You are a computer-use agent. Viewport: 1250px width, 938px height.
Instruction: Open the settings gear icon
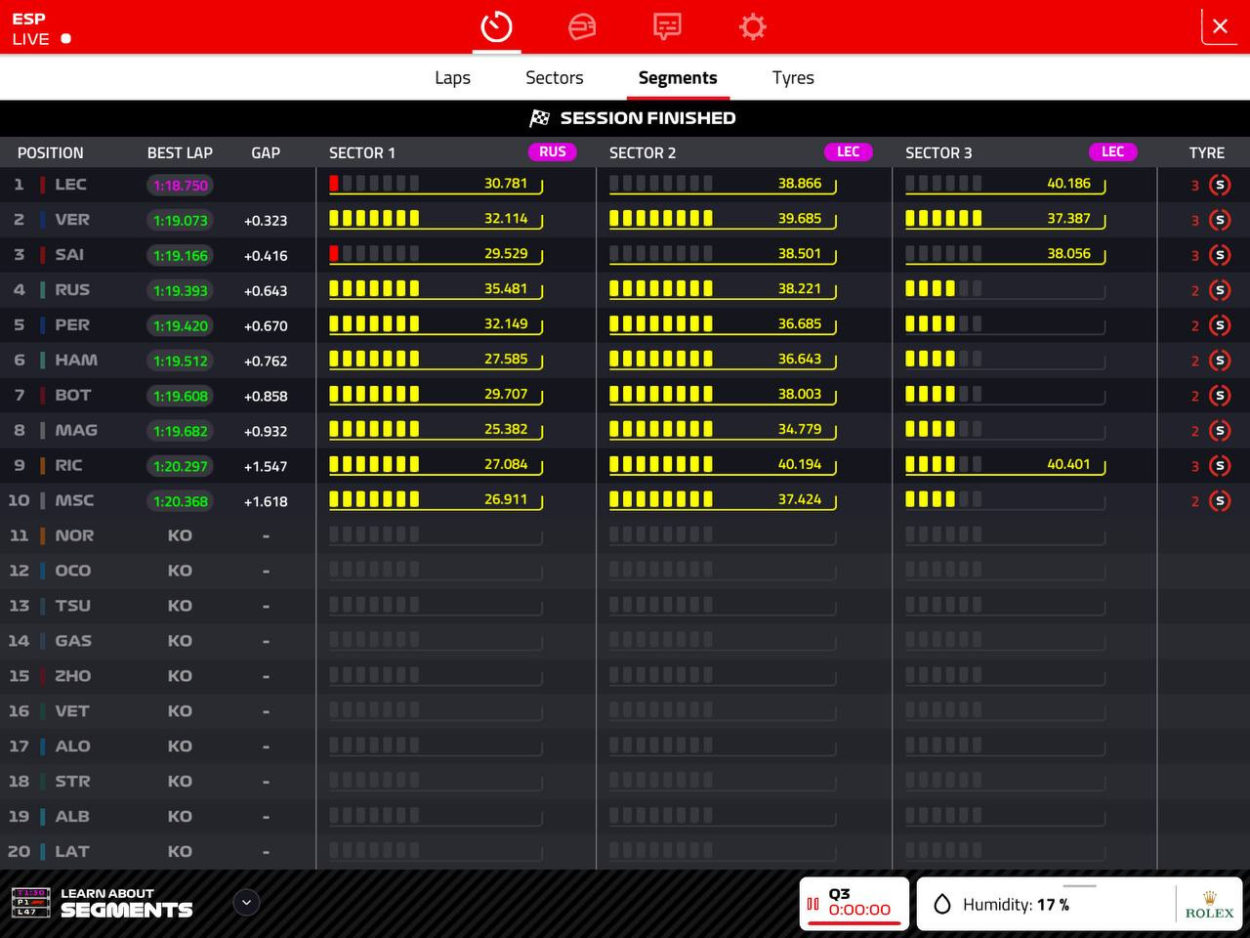tap(753, 27)
